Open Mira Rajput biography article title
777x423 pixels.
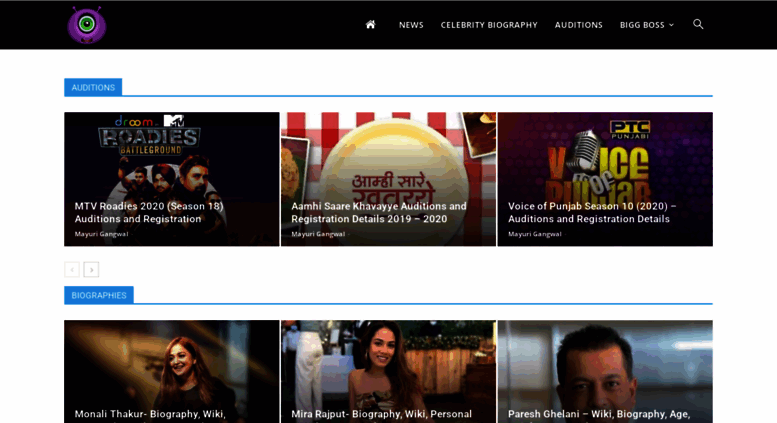point(381,414)
